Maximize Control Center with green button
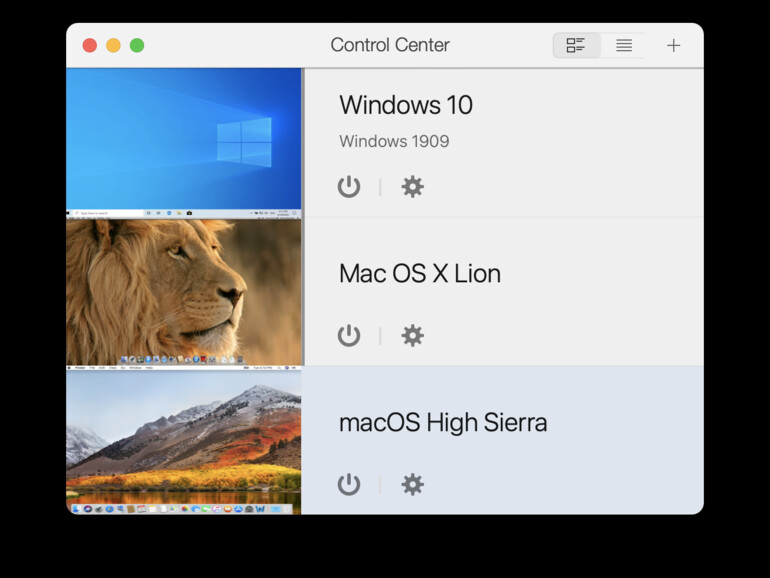Screen dimensions: 770x578 pyautogui.click(x=137, y=45)
